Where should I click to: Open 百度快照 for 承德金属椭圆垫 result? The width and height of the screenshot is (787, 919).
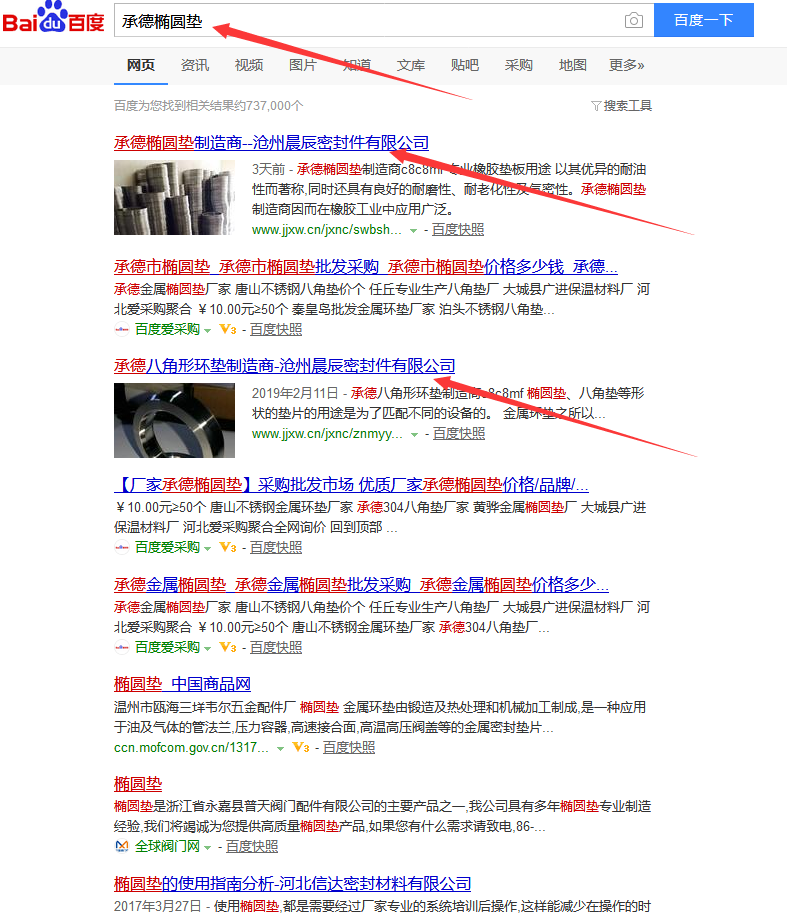pos(276,648)
